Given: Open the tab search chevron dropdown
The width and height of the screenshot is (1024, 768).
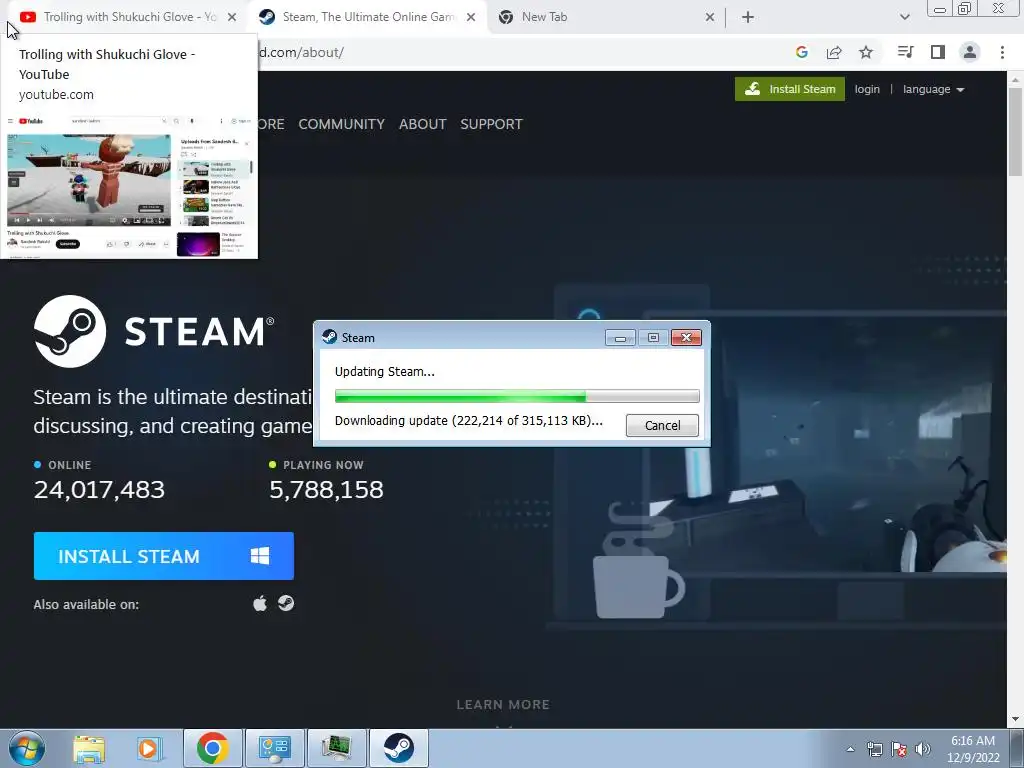Looking at the screenshot, I should 904,17.
